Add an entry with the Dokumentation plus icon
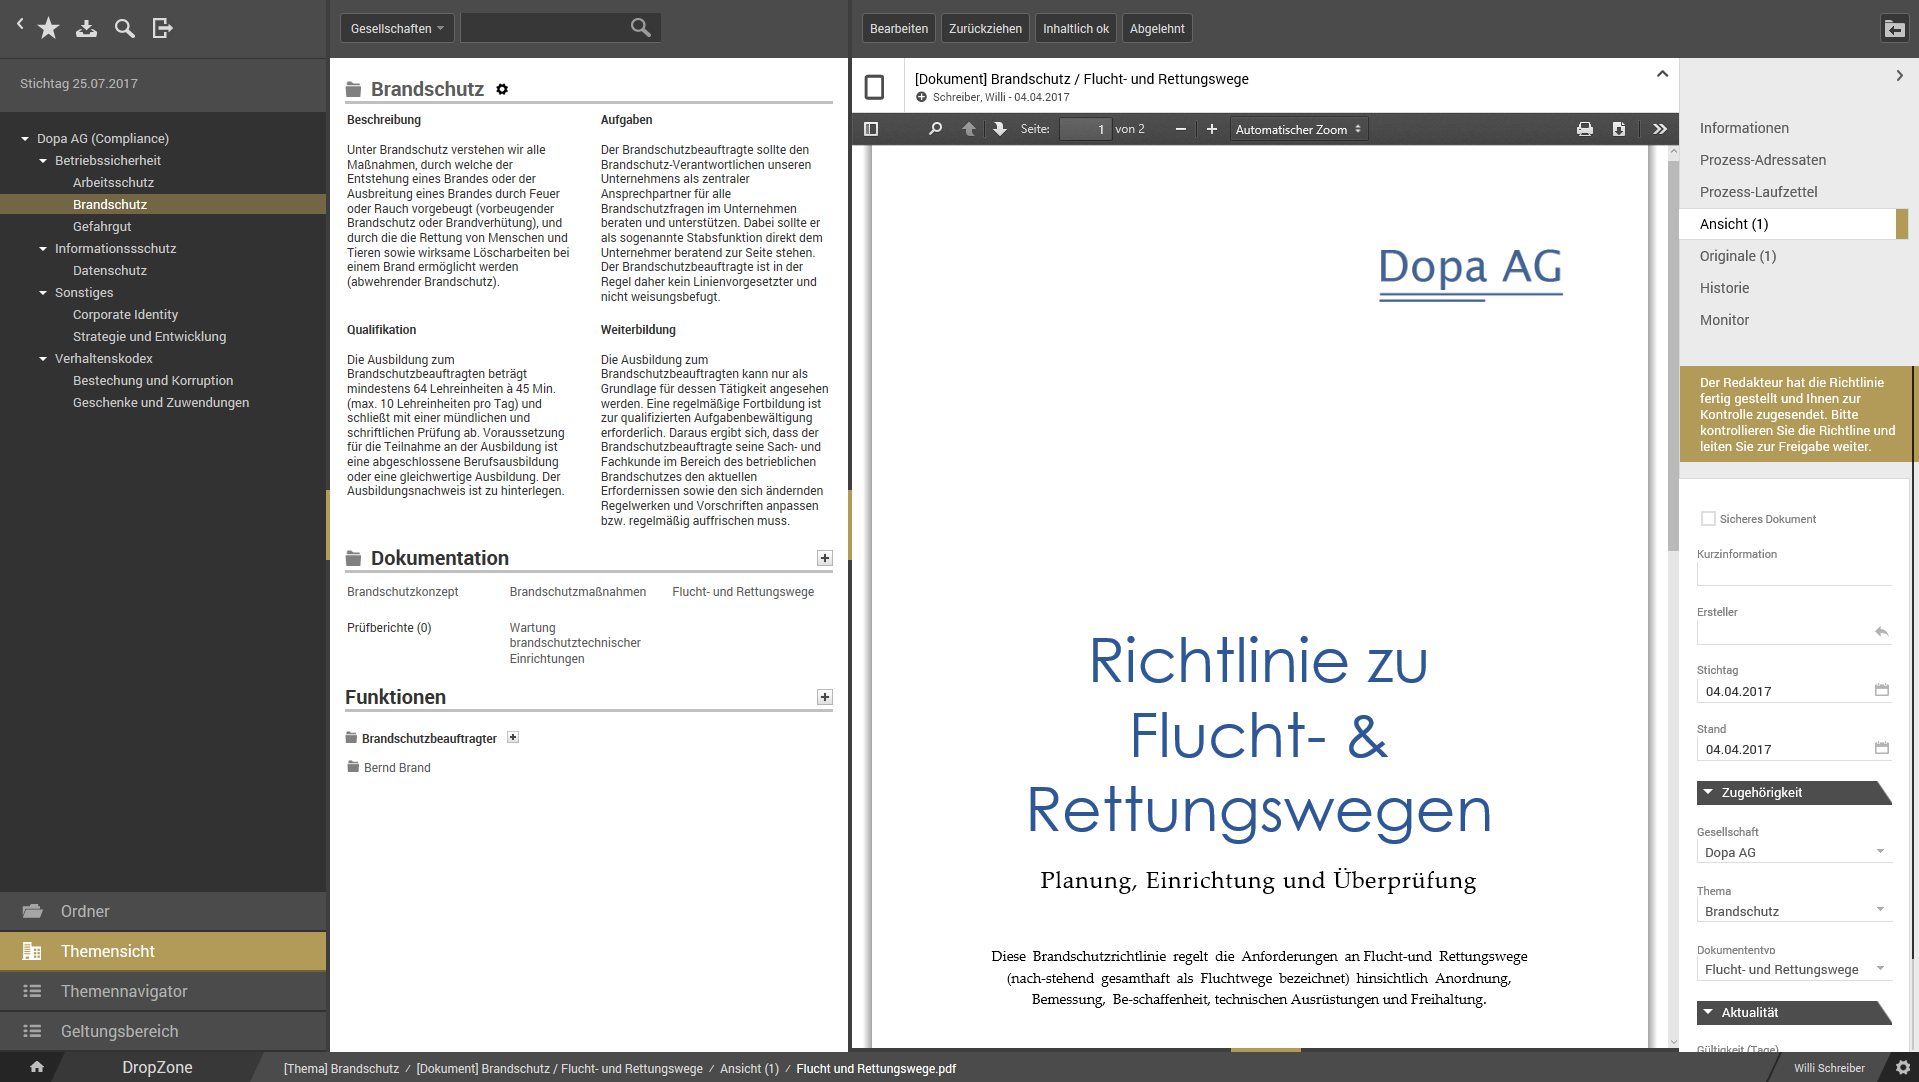The width and height of the screenshot is (1919, 1082). click(824, 558)
